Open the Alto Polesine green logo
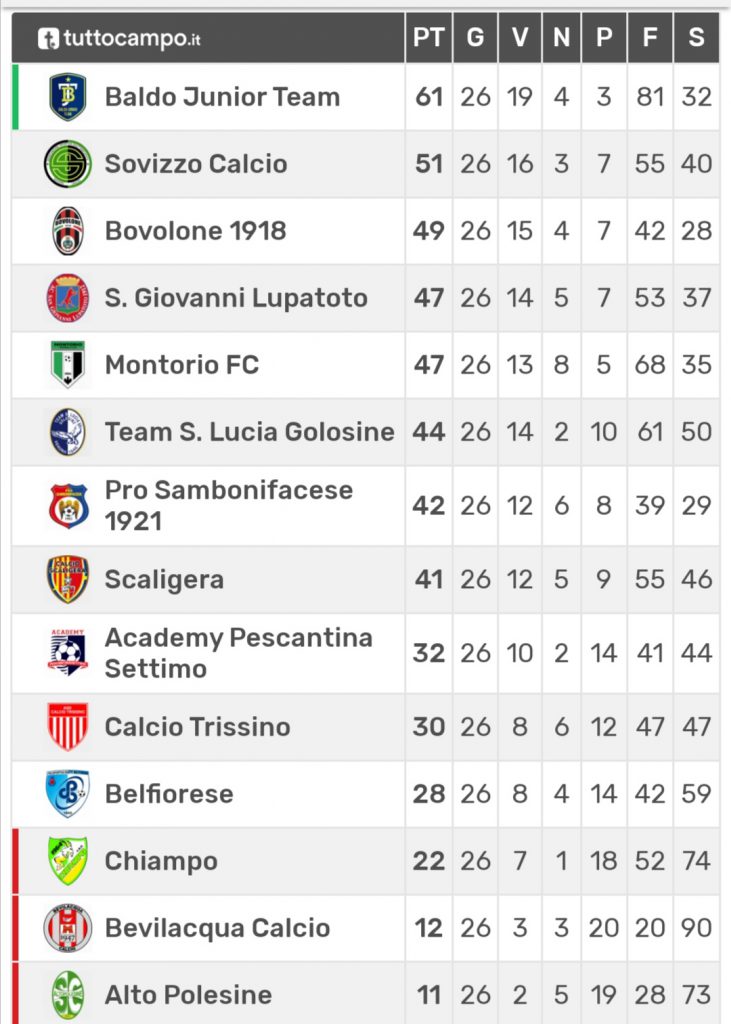 coord(68,995)
